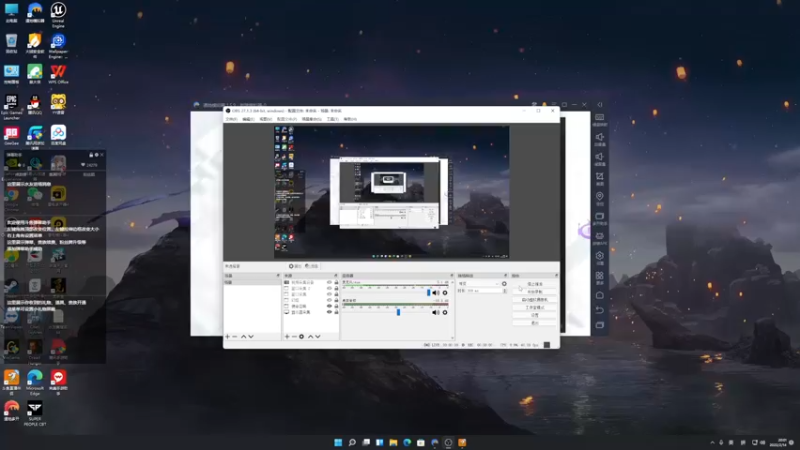Remove the selected scene with the minus icon
The height and width of the screenshot is (450, 800).
click(x=235, y=337)
